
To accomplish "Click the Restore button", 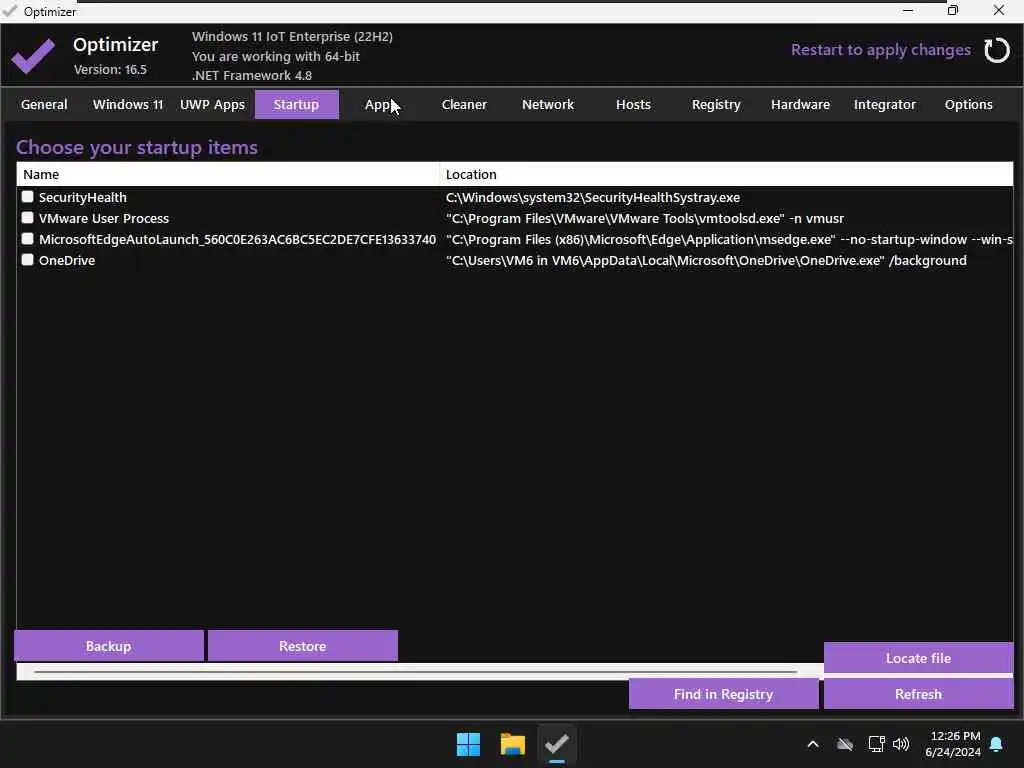I will 302,646.
